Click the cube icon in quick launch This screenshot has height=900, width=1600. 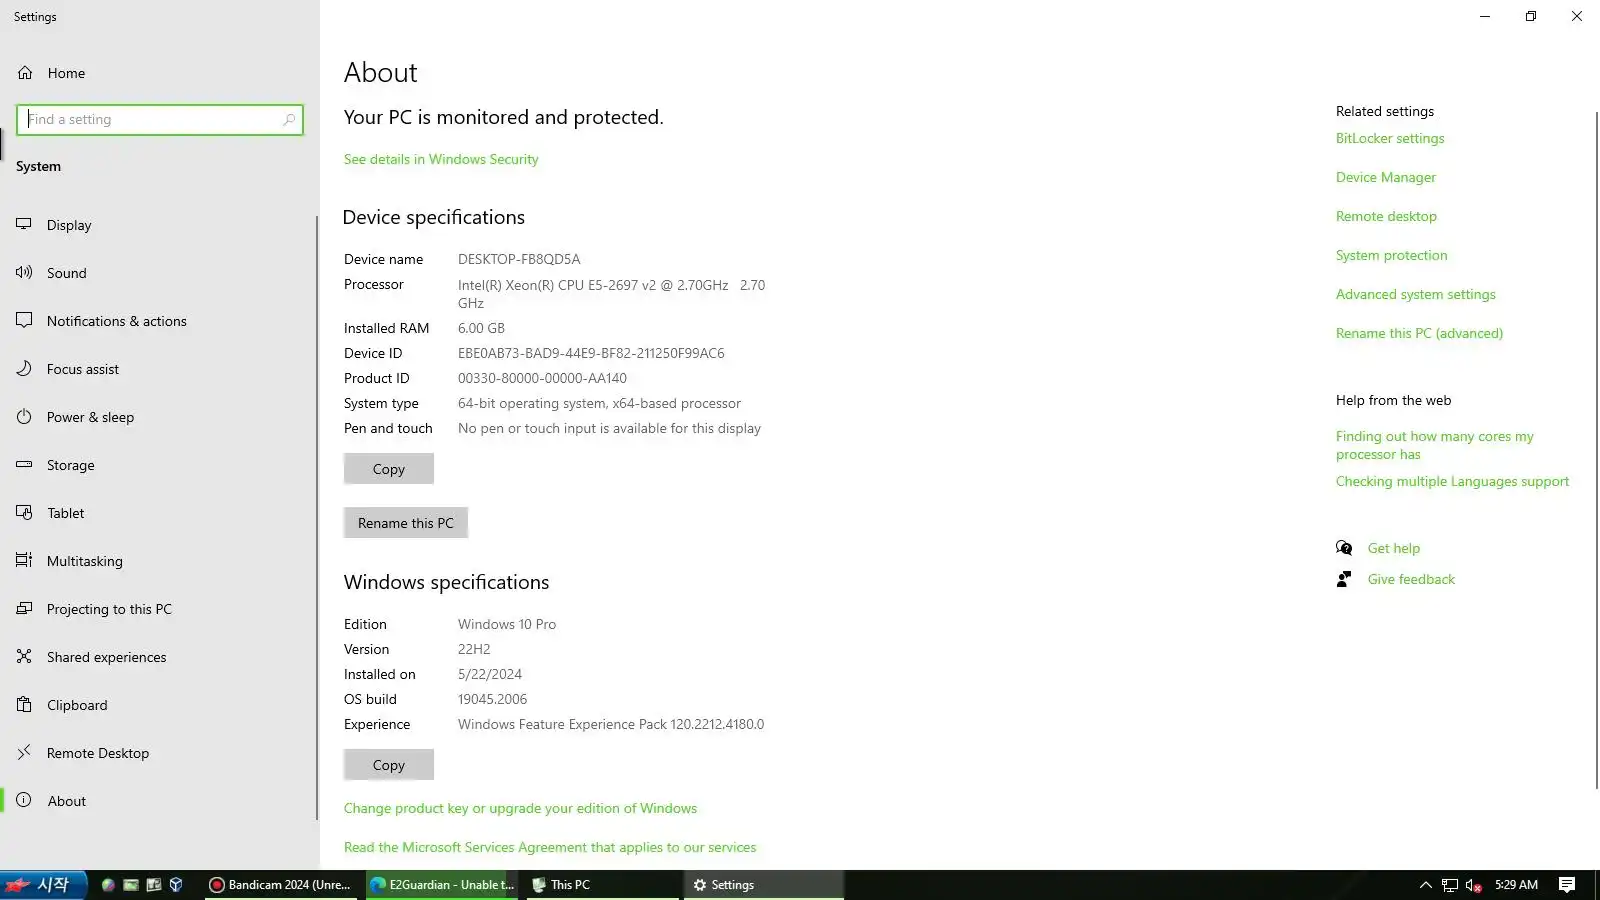[176, 885]
